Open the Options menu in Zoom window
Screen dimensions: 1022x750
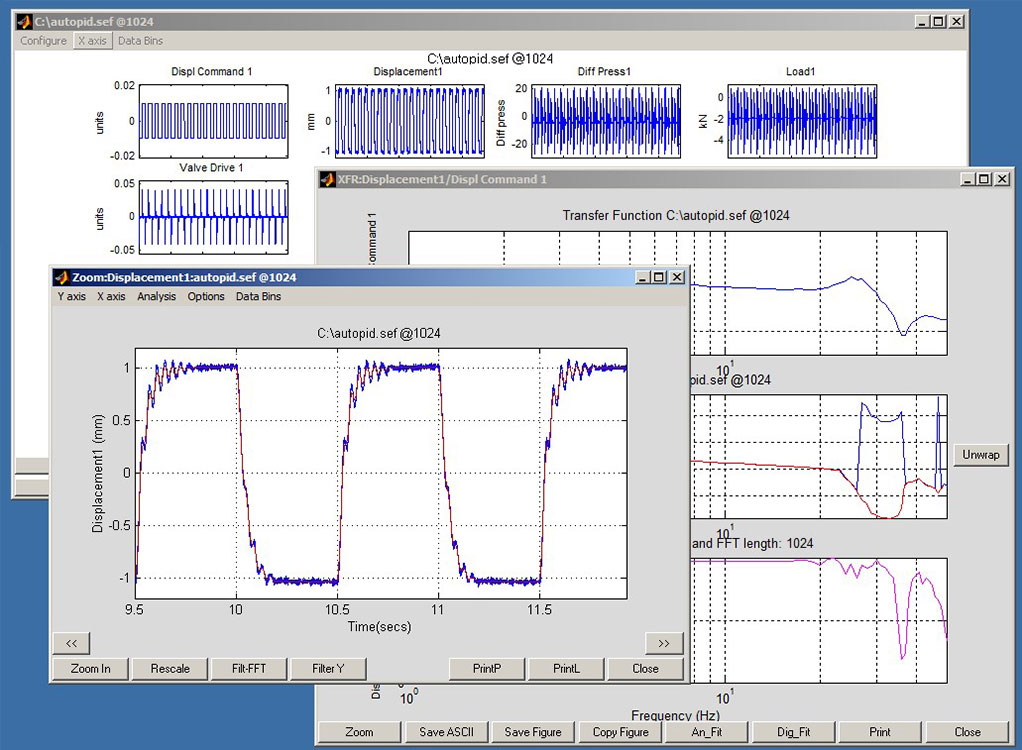click(x=206, y=296)
